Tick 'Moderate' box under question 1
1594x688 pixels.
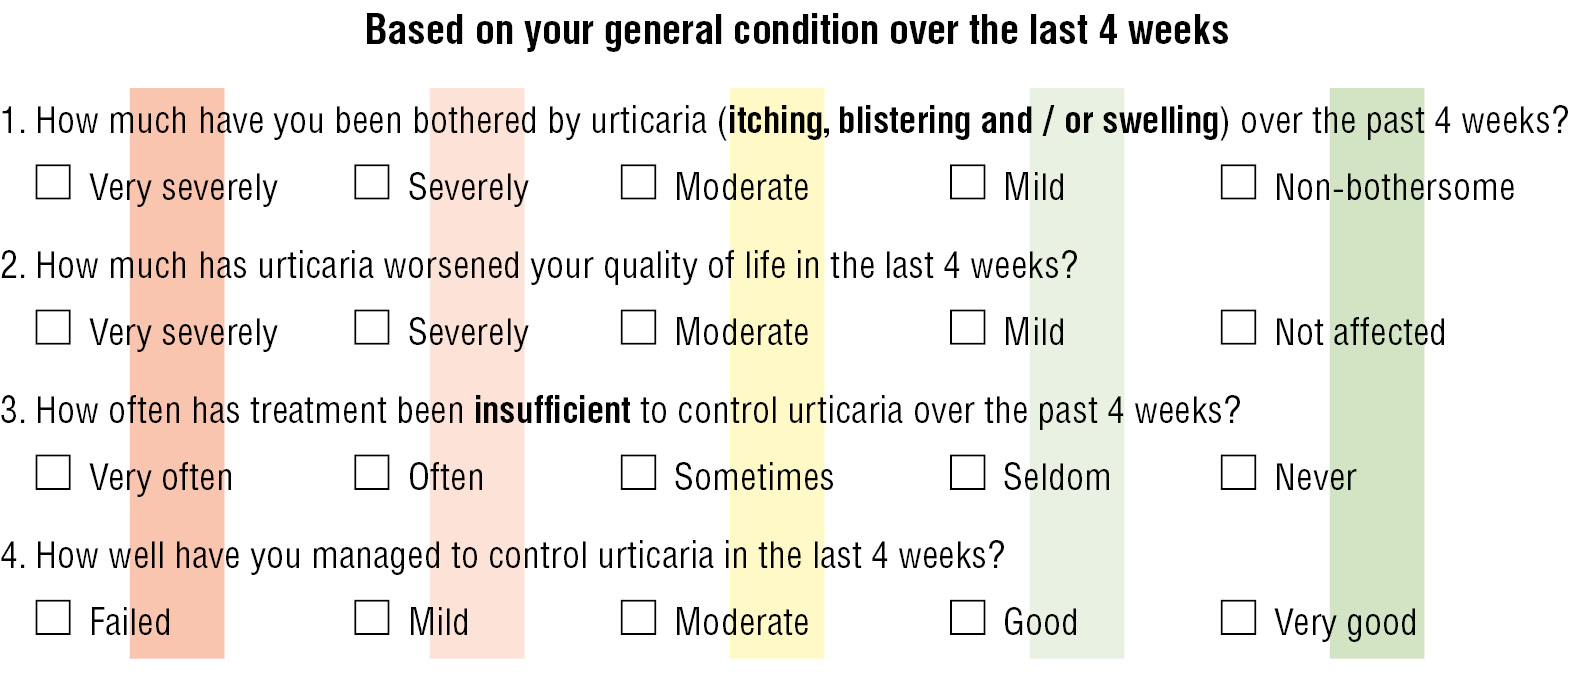638,183
